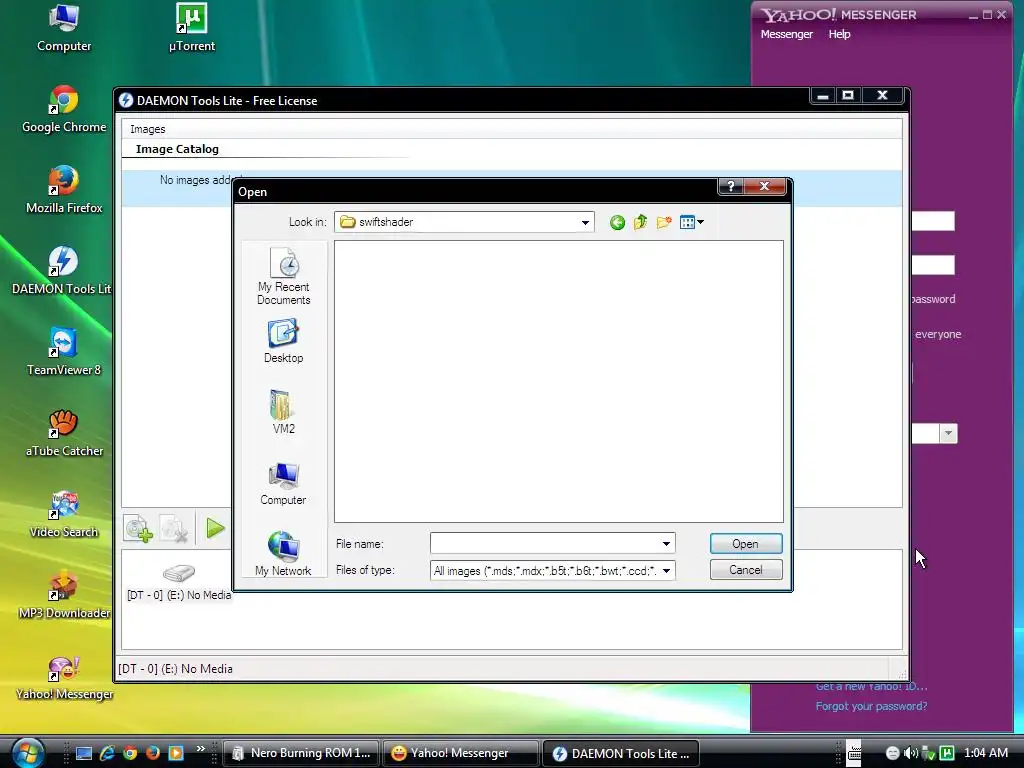Screen dimensions: 1024x768
Task: Select My Network in the places bar
Action: pos(283,554)
